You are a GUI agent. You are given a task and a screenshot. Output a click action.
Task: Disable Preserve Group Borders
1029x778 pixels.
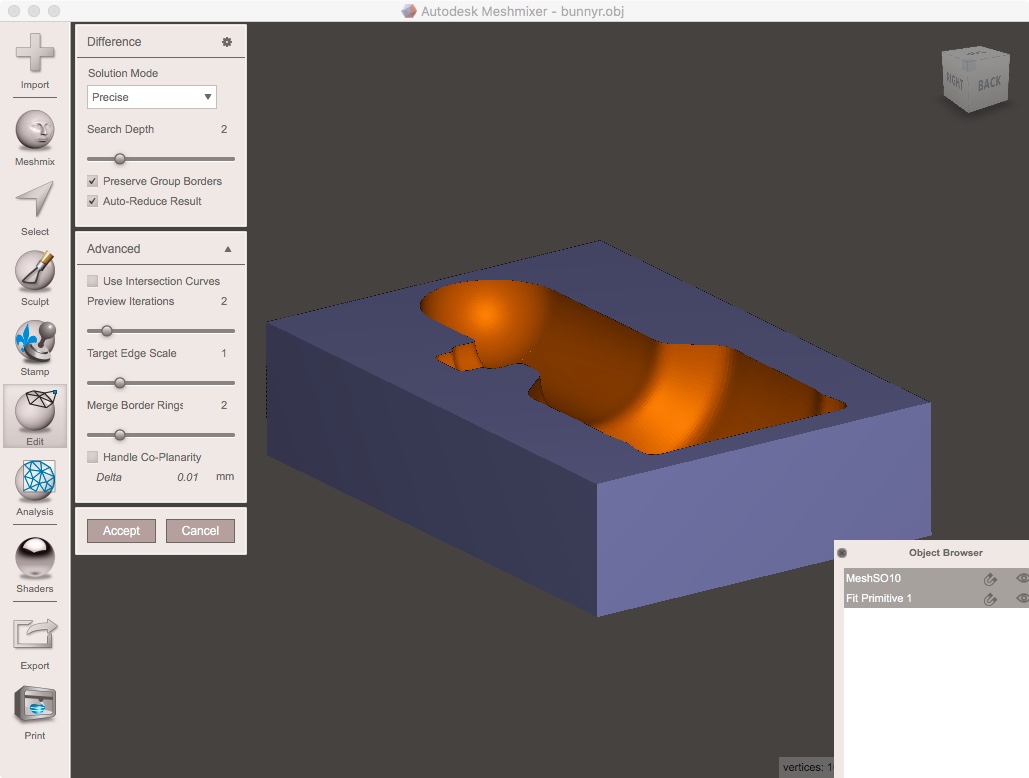92,181
